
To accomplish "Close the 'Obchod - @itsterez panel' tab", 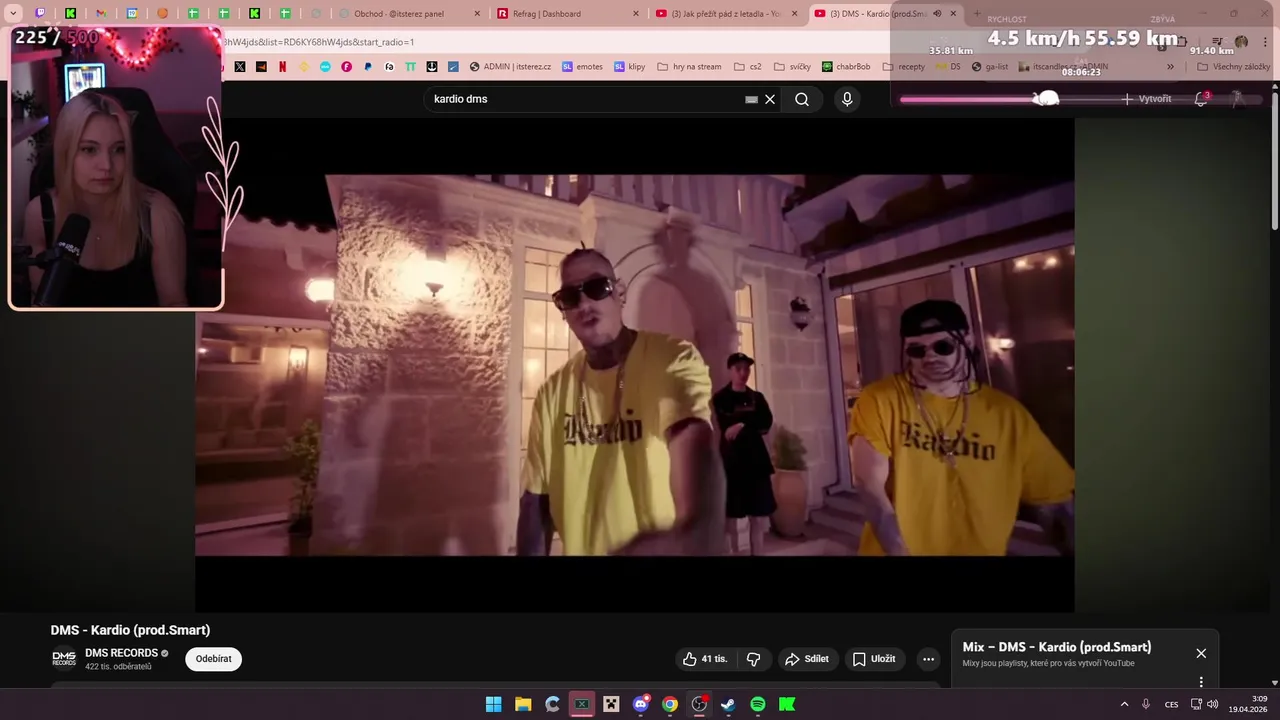I will [477, 14].
